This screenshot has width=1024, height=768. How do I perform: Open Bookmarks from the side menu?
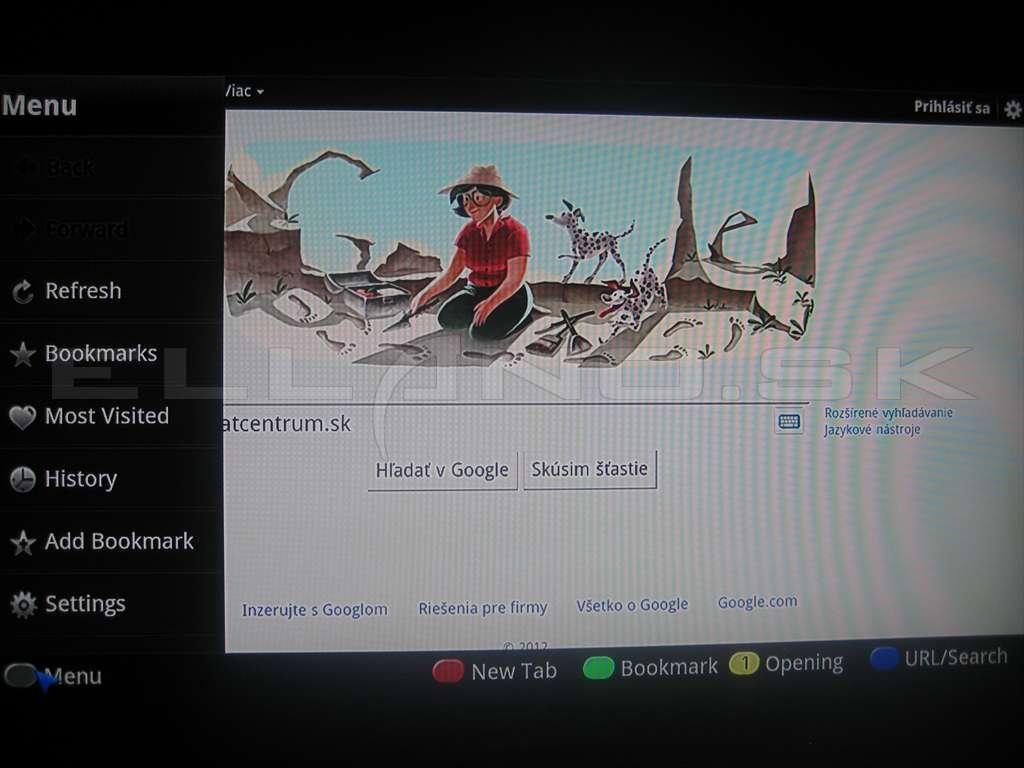pyautogui.click(x=111, y=354)
